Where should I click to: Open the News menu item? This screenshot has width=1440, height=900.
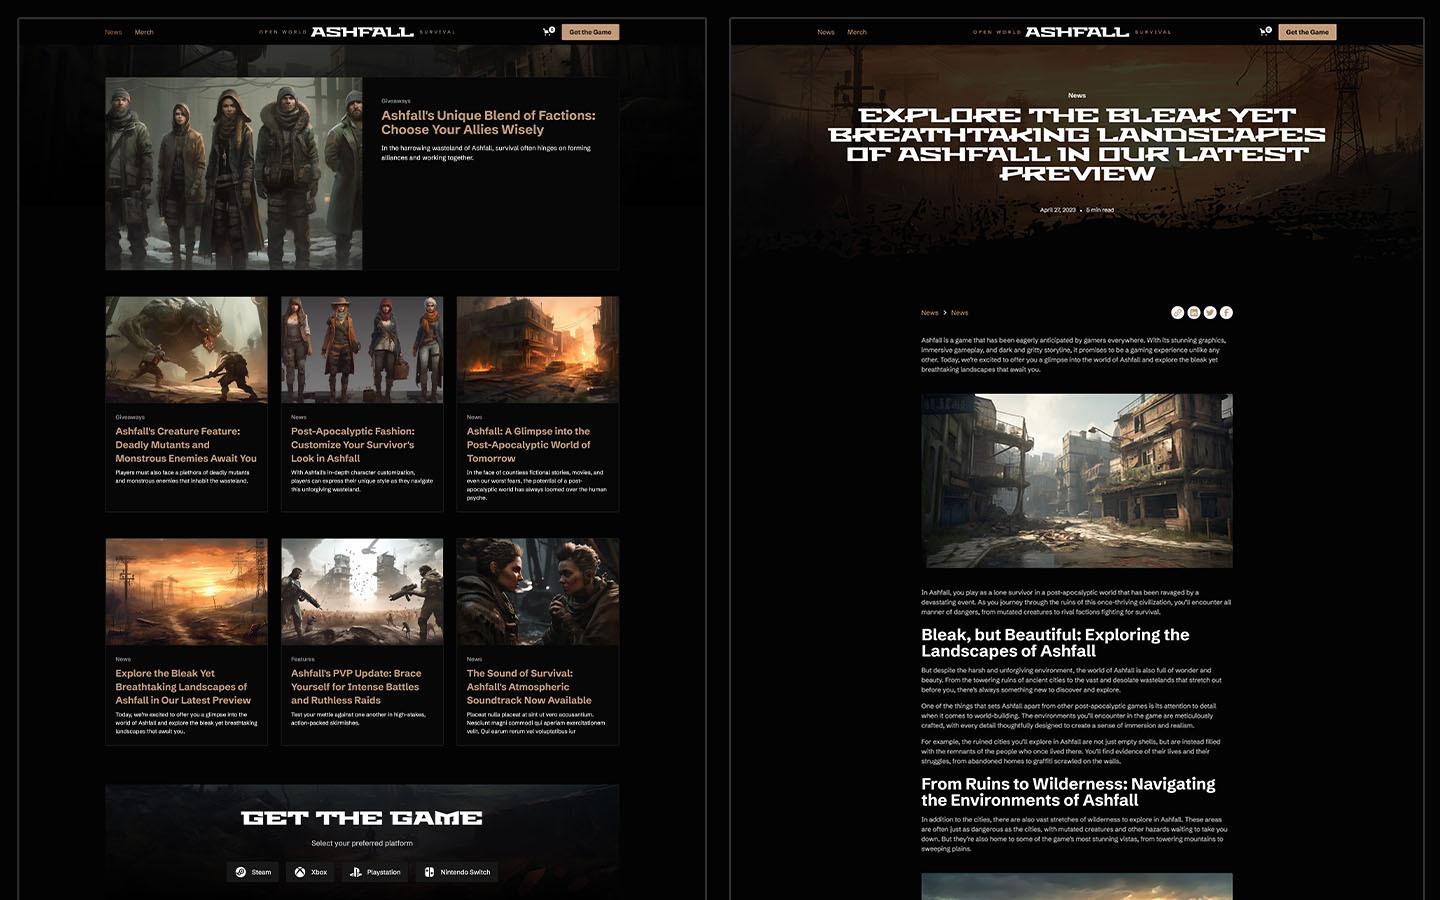click(x=113, y=31)
